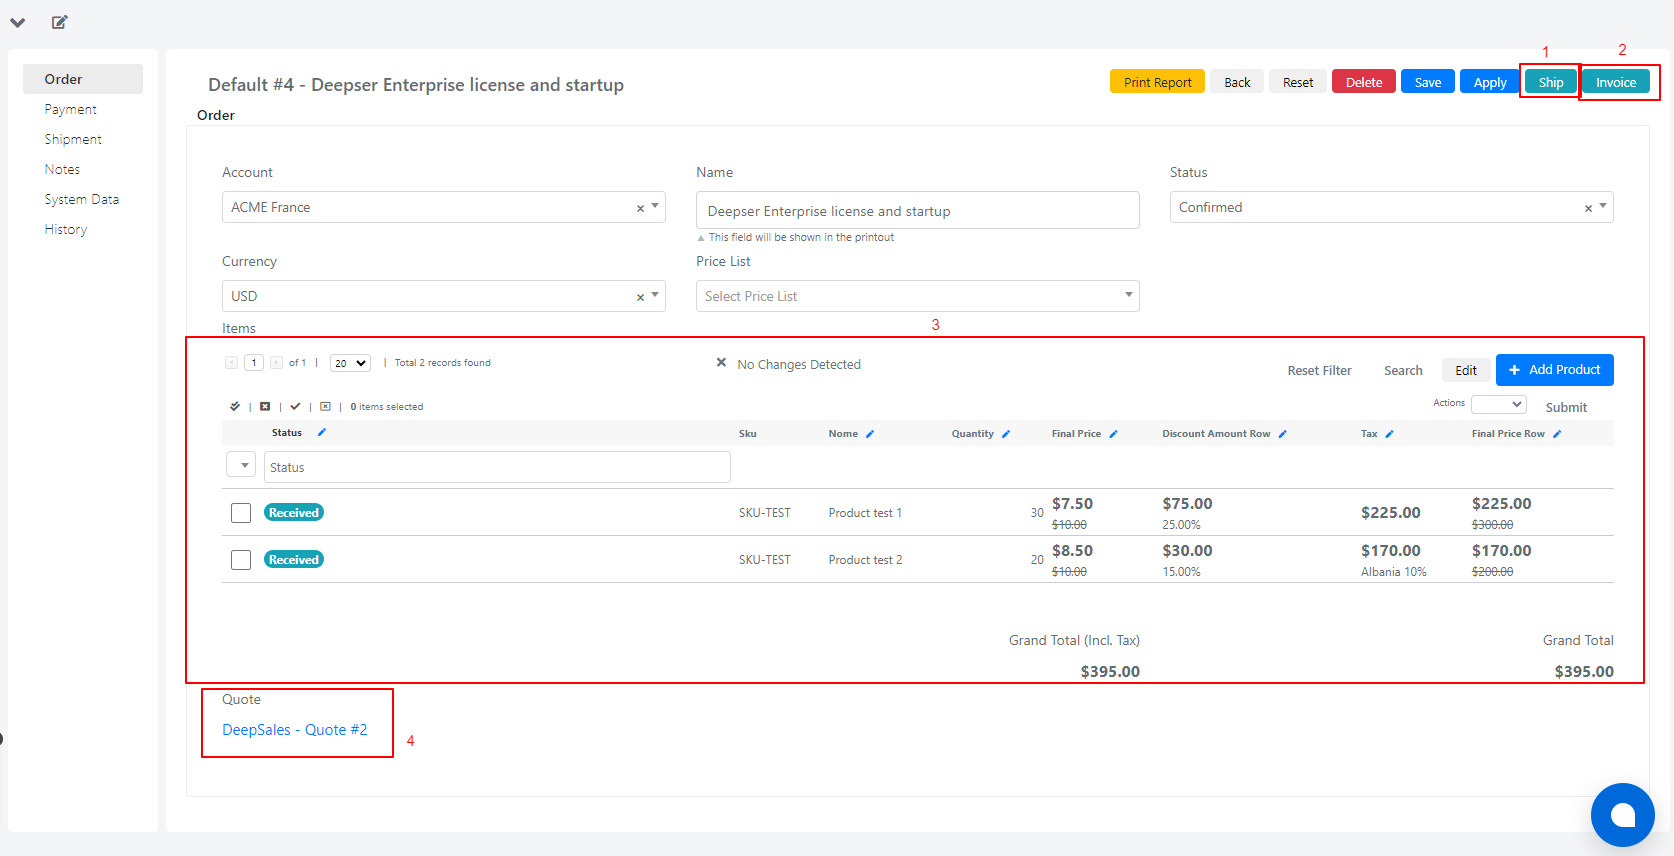This screenshot has width=1674, height=856.
Task: Click the pencil icon next to Final Price column
Action: 1113,434
